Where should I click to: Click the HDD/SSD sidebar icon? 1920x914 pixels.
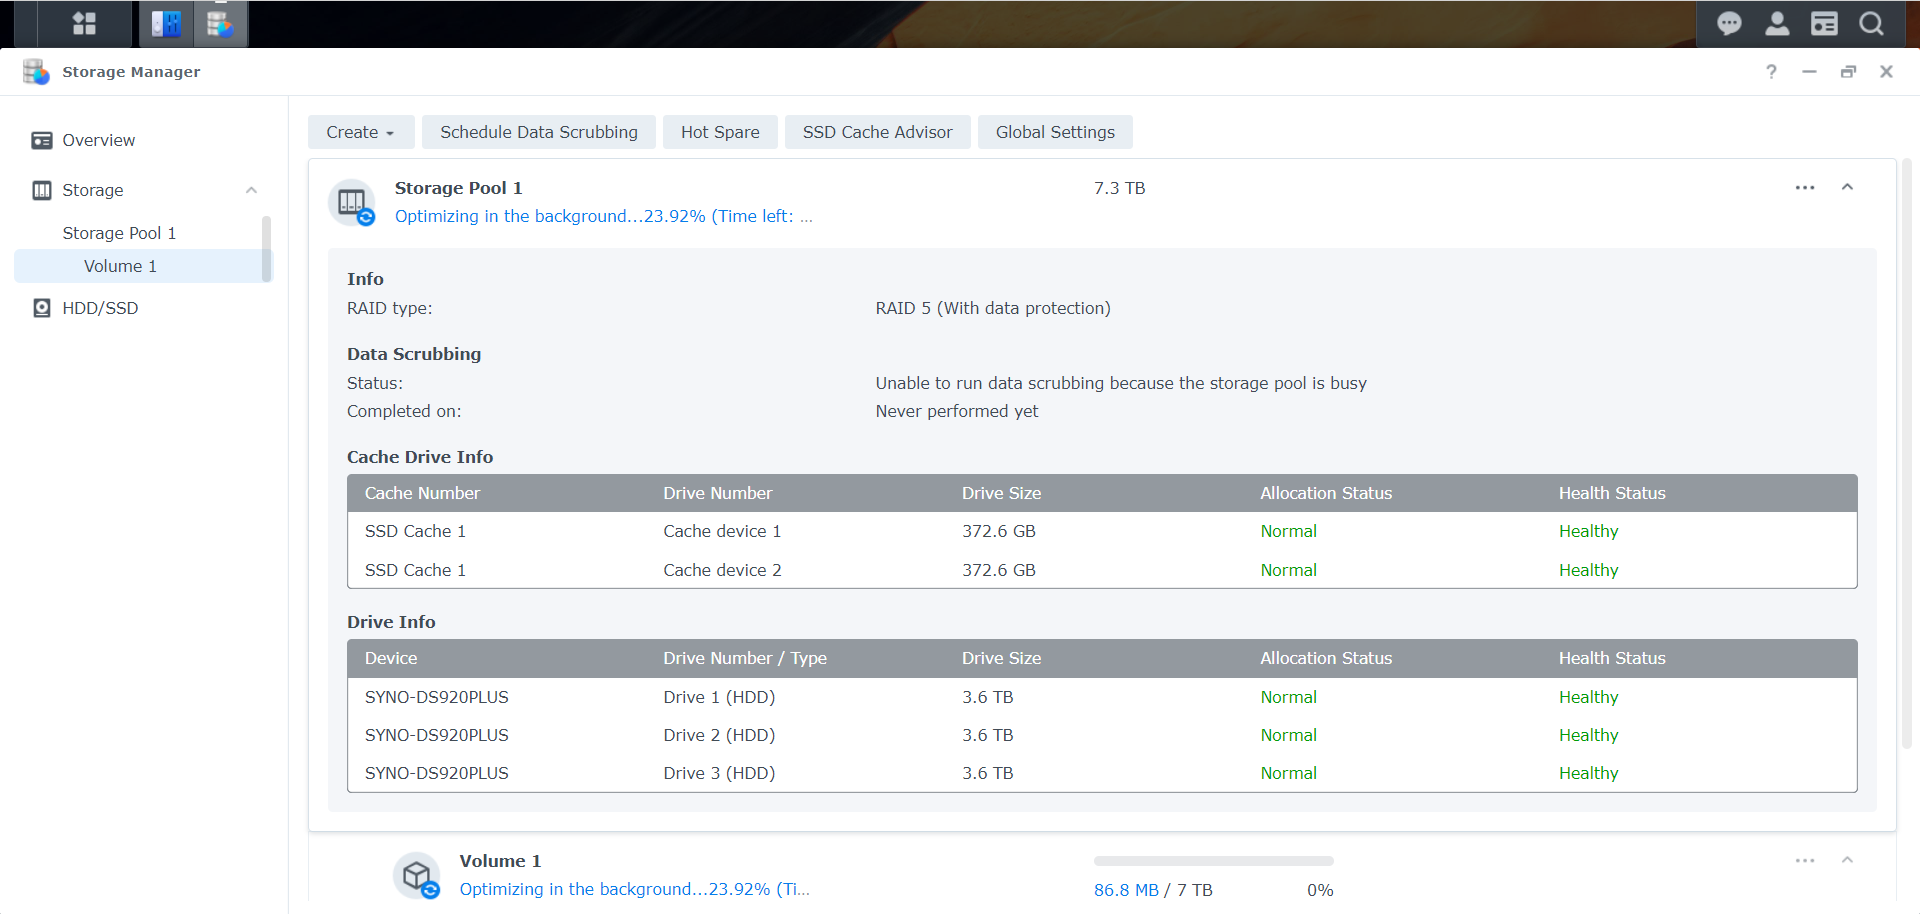pyautogui.click(x=41, y=307)
